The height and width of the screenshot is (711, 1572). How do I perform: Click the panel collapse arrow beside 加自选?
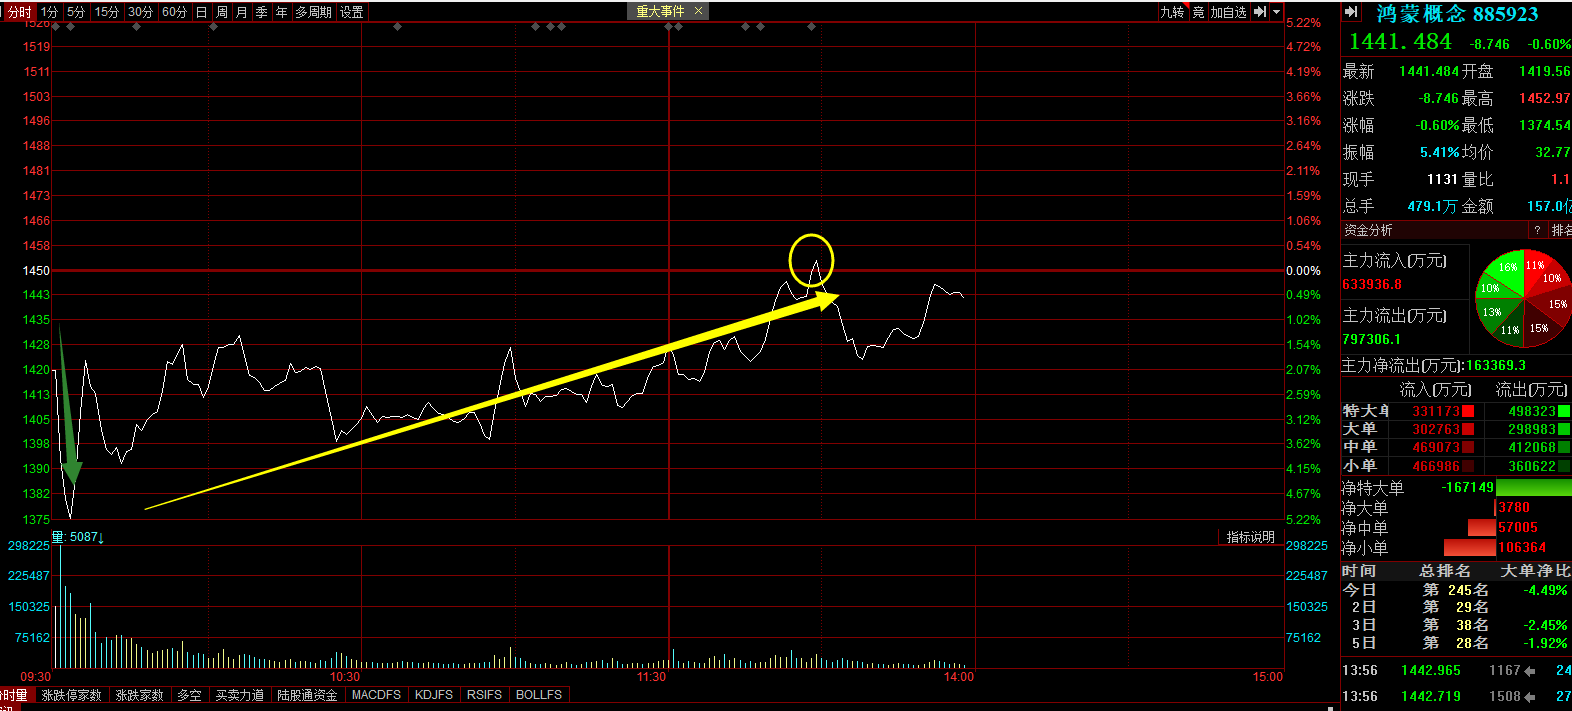tap(1260, 12)
